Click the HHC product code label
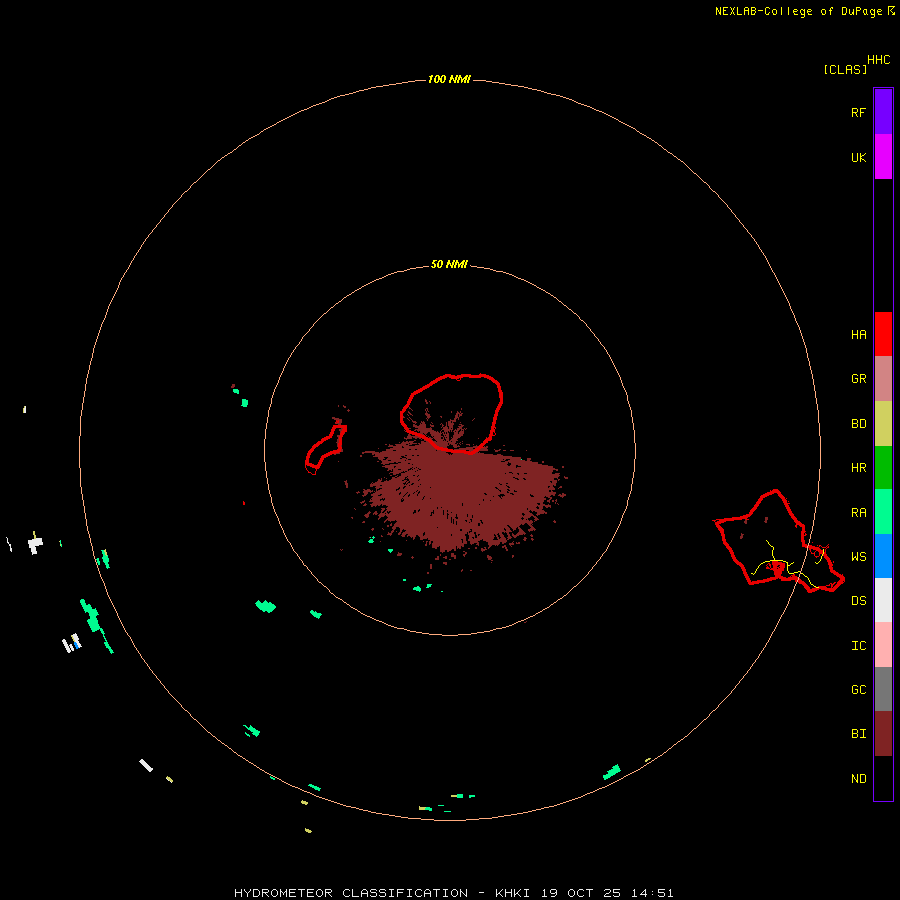 (x=879, y=60)
